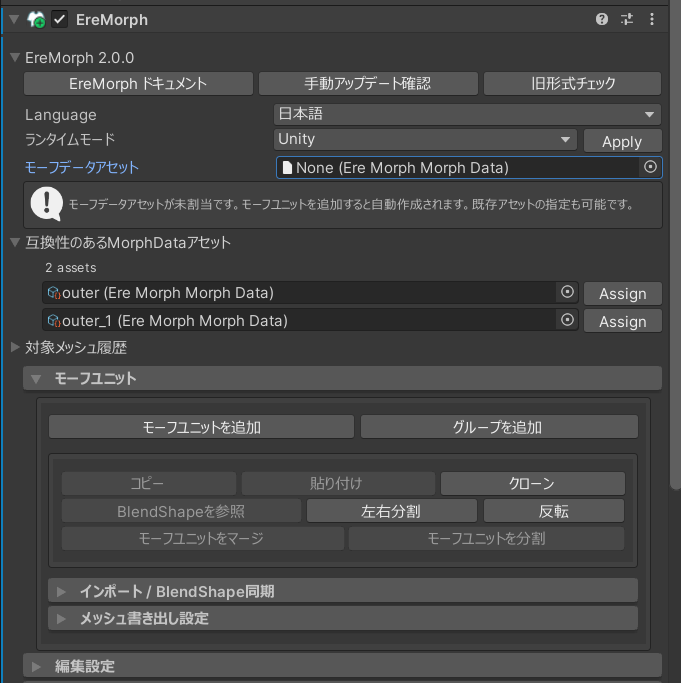
Task: Click the outer asset type icon
Action: pos(54,293)
